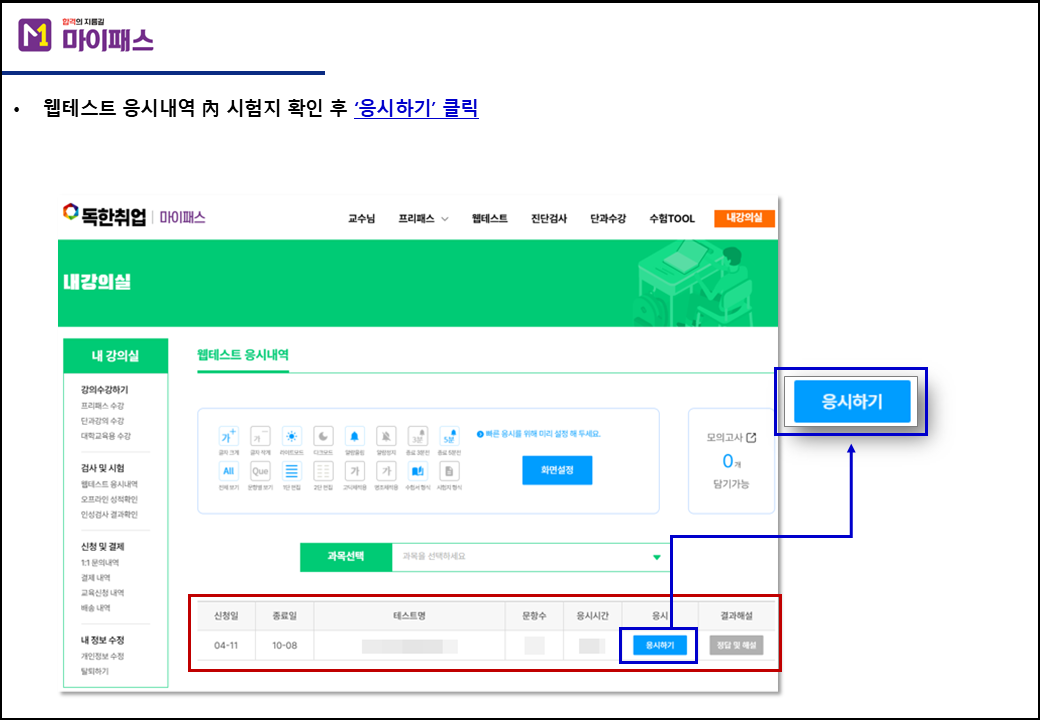Expand the 프리패스 menu in the navigation
This screenshot has width=1040, height=720.
(423, 218)
